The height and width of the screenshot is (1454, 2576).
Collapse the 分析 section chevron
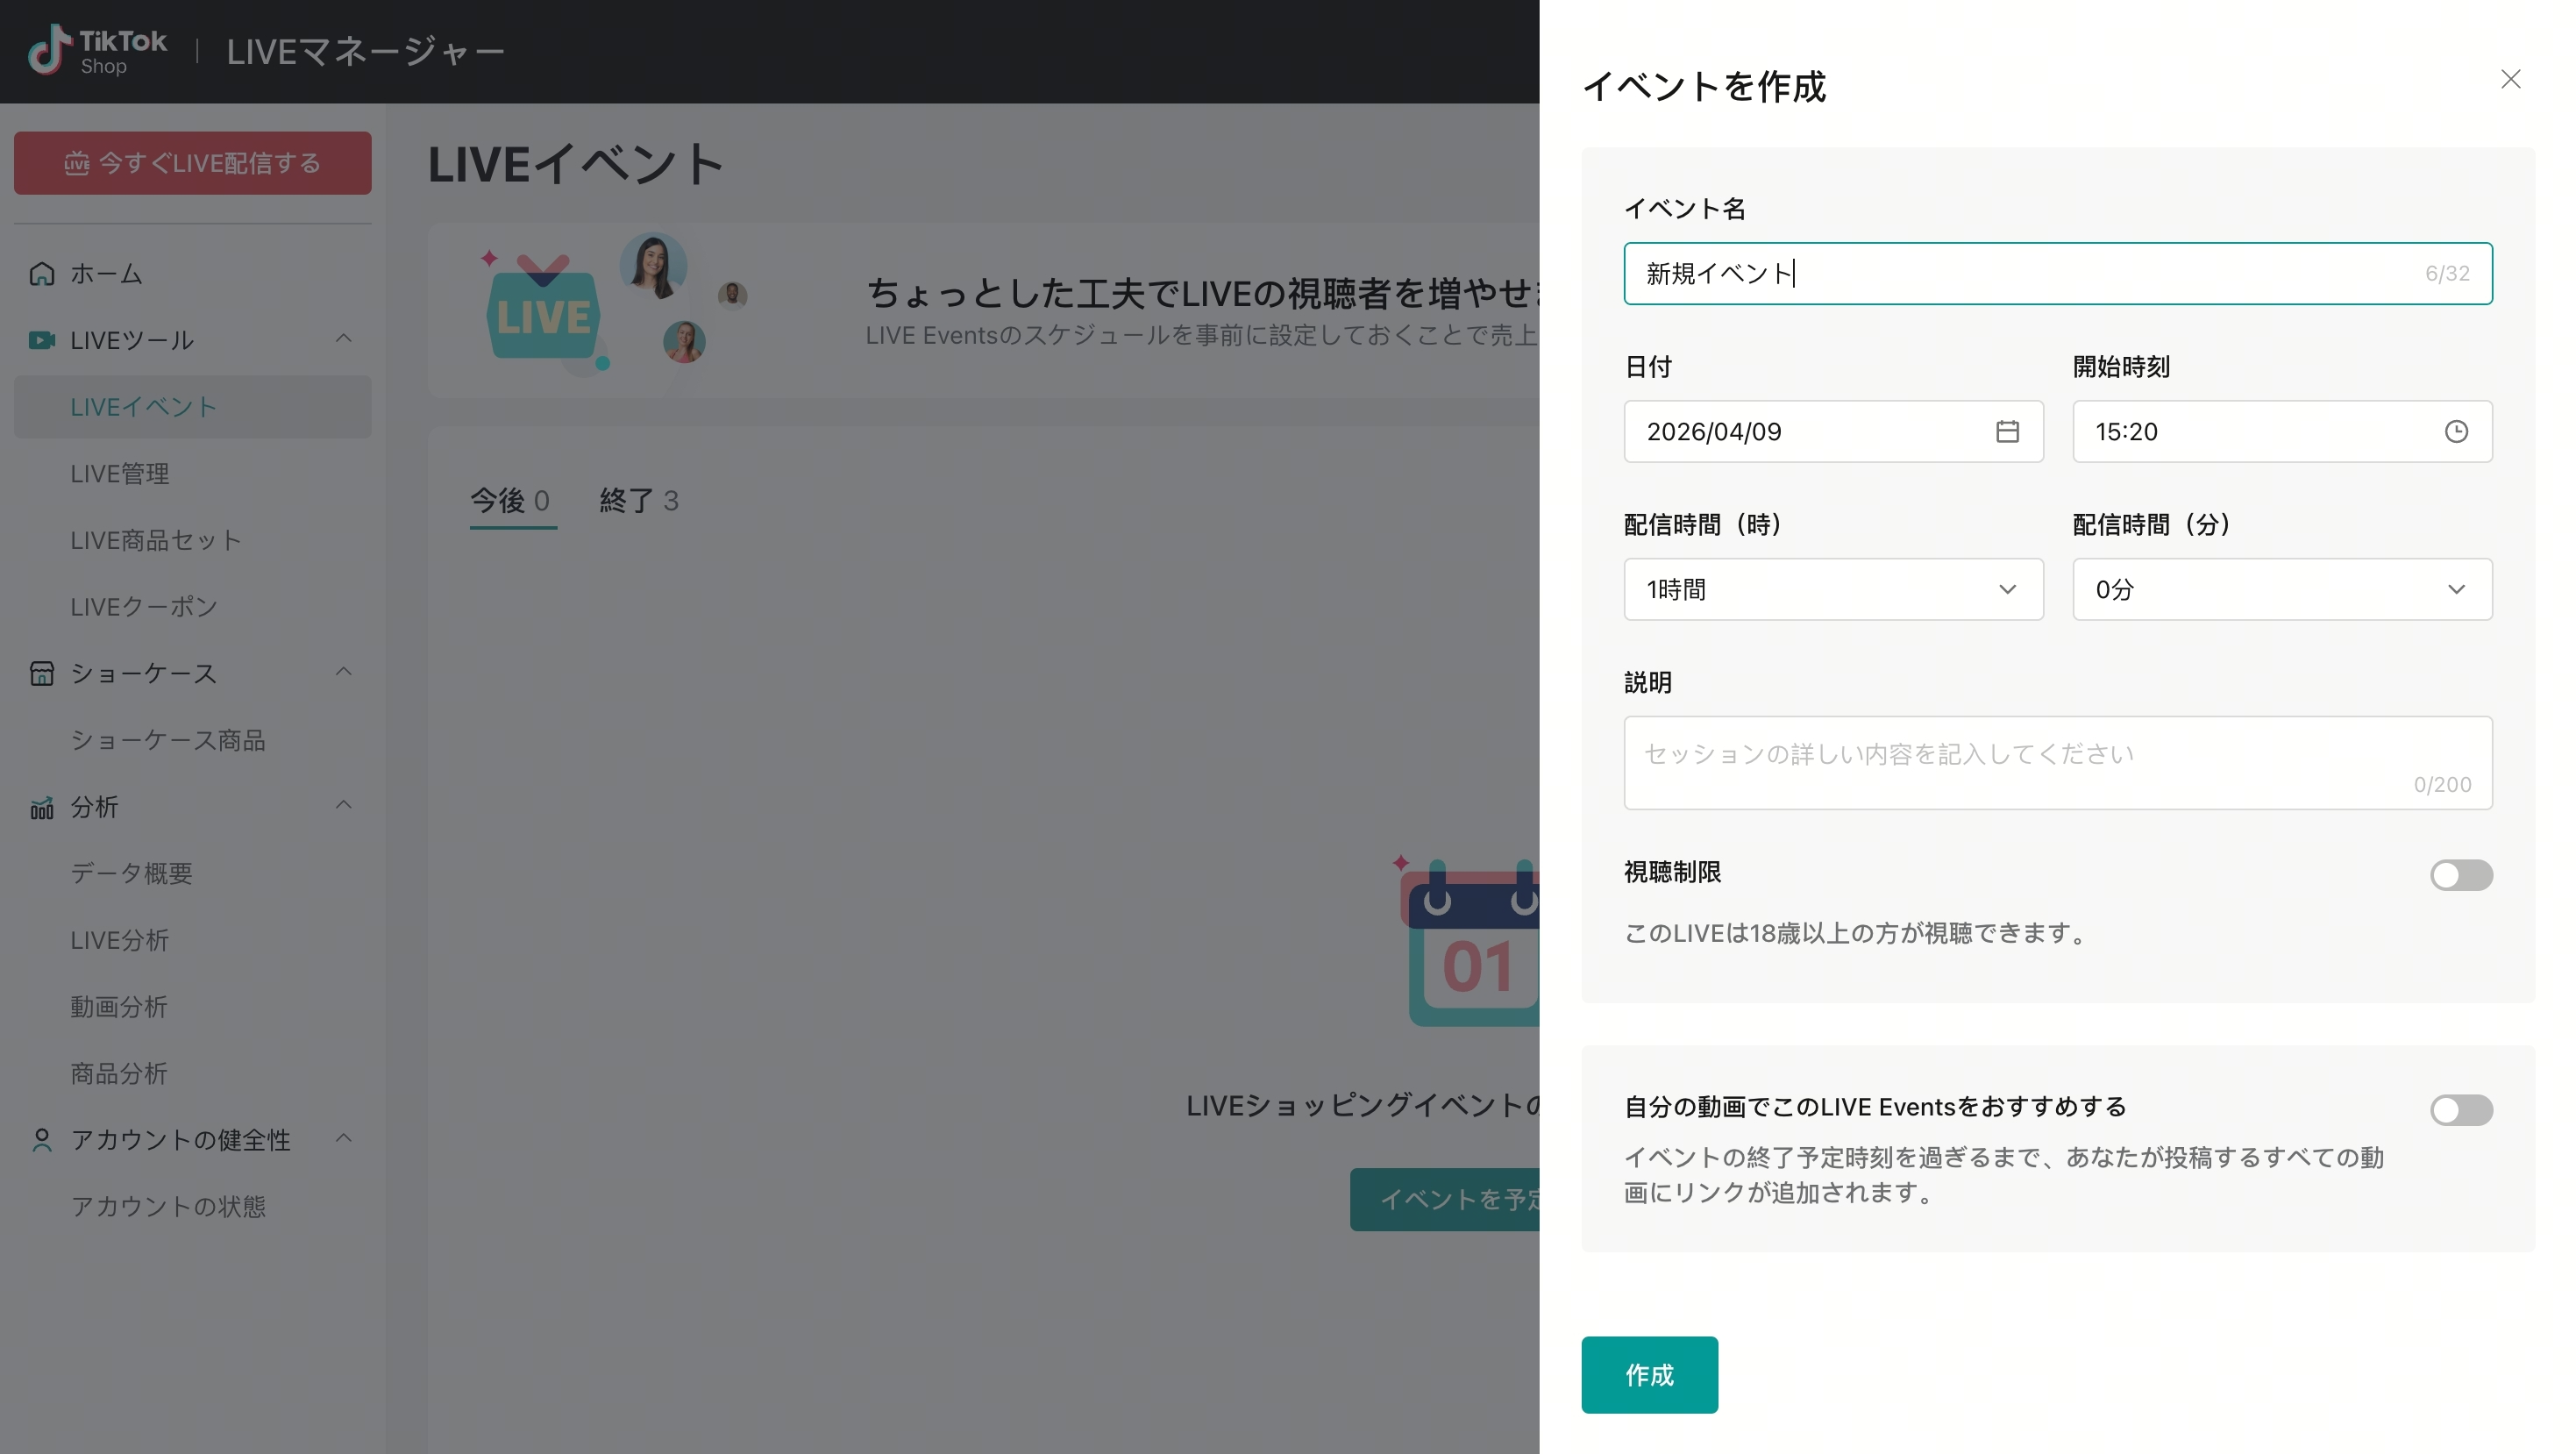343,805
